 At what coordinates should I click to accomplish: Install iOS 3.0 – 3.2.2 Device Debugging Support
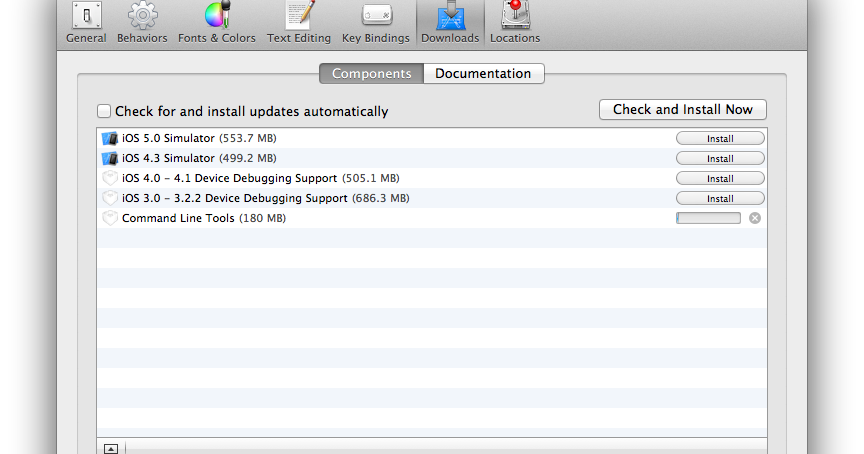coord(720,198)
